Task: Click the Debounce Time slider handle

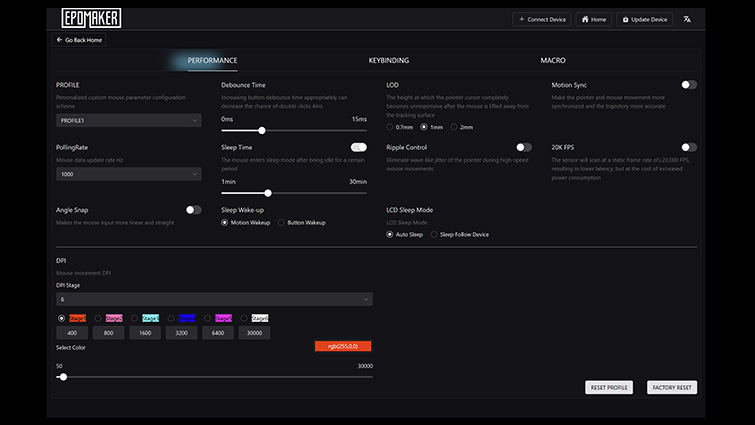Action: (262, 130)
